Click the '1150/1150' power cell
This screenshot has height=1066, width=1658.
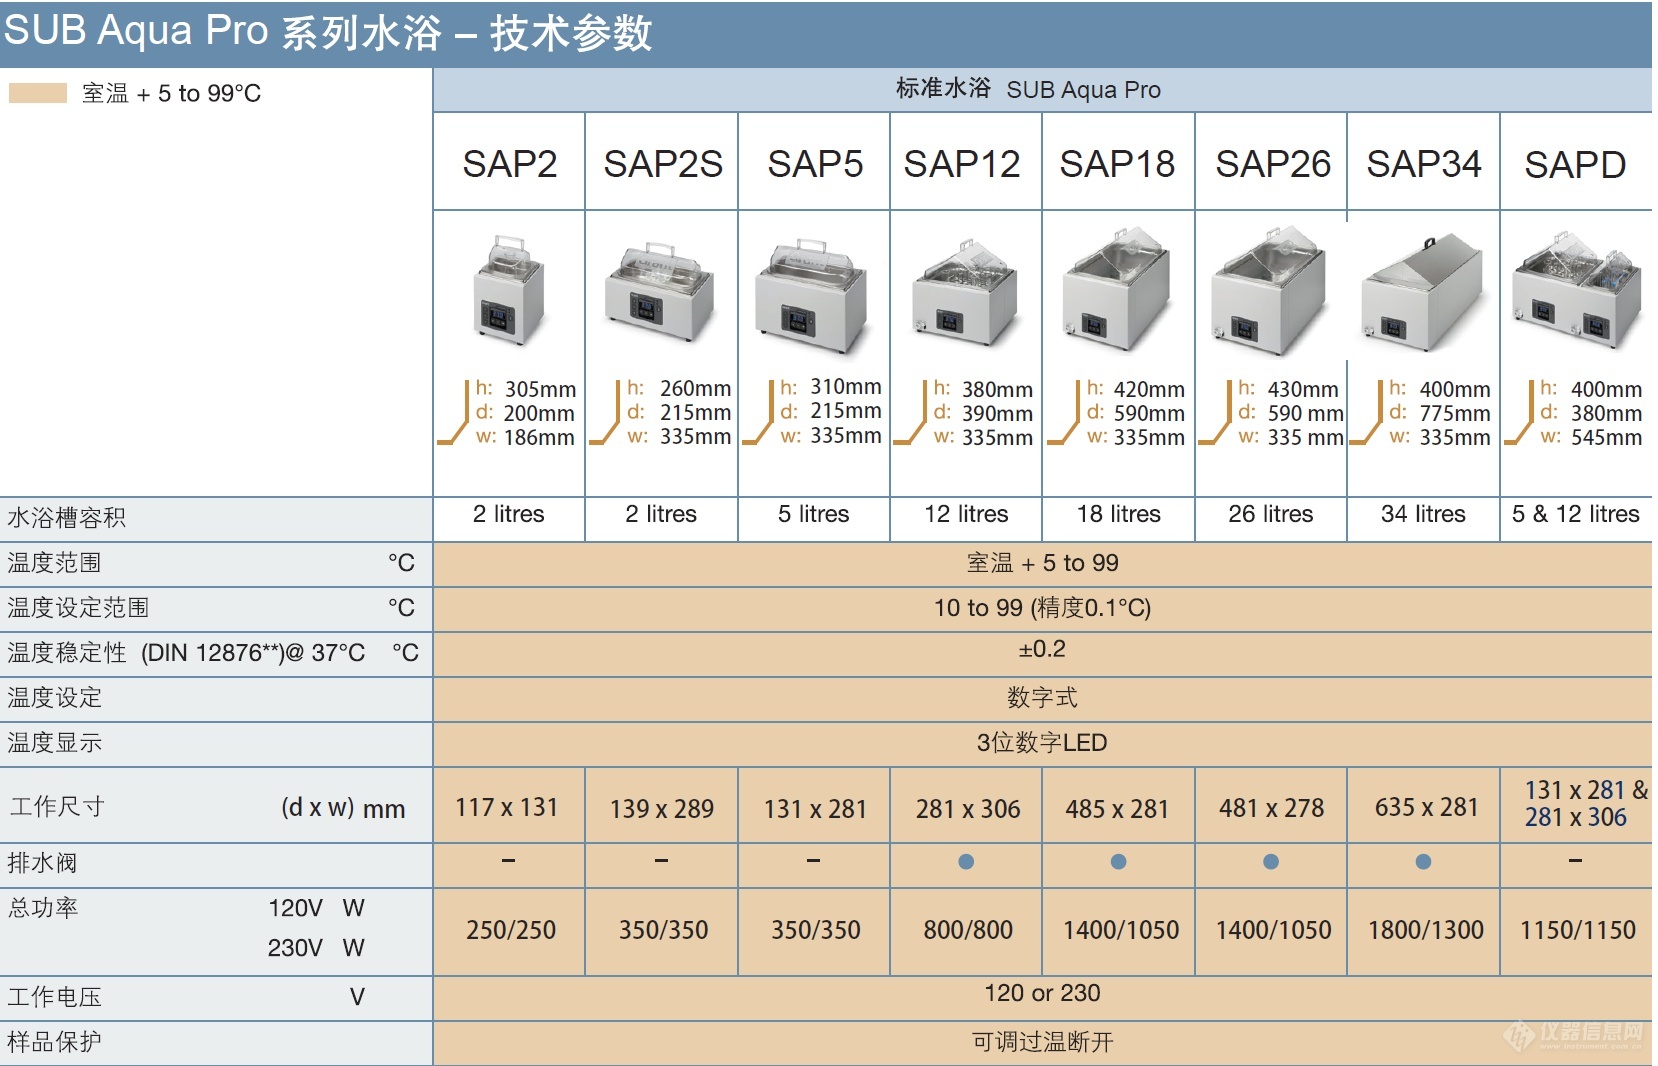[1578, 930]
